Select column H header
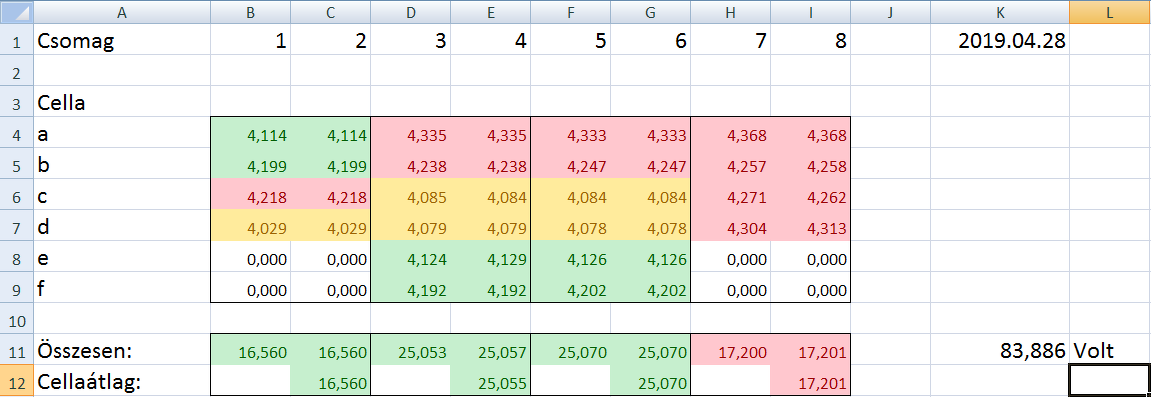 (730, 11)
